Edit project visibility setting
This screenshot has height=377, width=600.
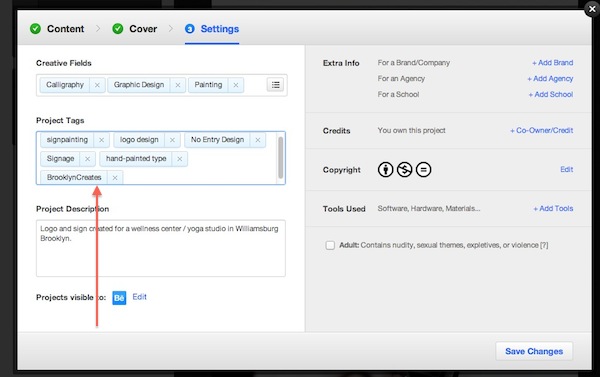click(140, 297)
